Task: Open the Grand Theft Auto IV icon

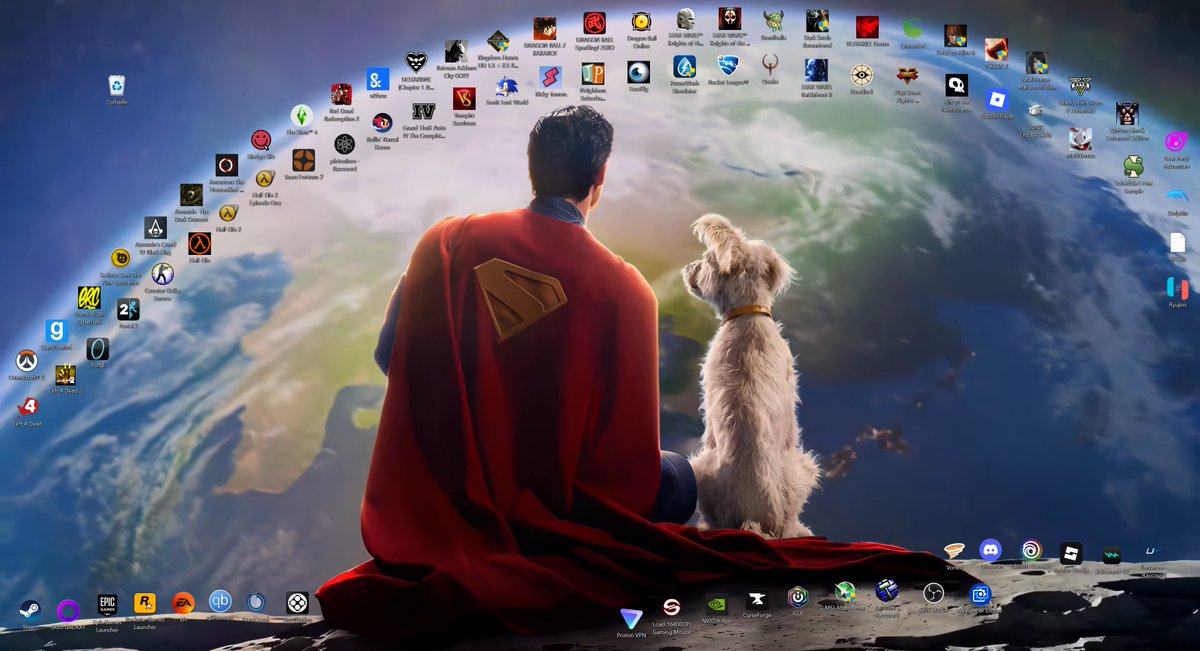Action: tap(424, 110)
